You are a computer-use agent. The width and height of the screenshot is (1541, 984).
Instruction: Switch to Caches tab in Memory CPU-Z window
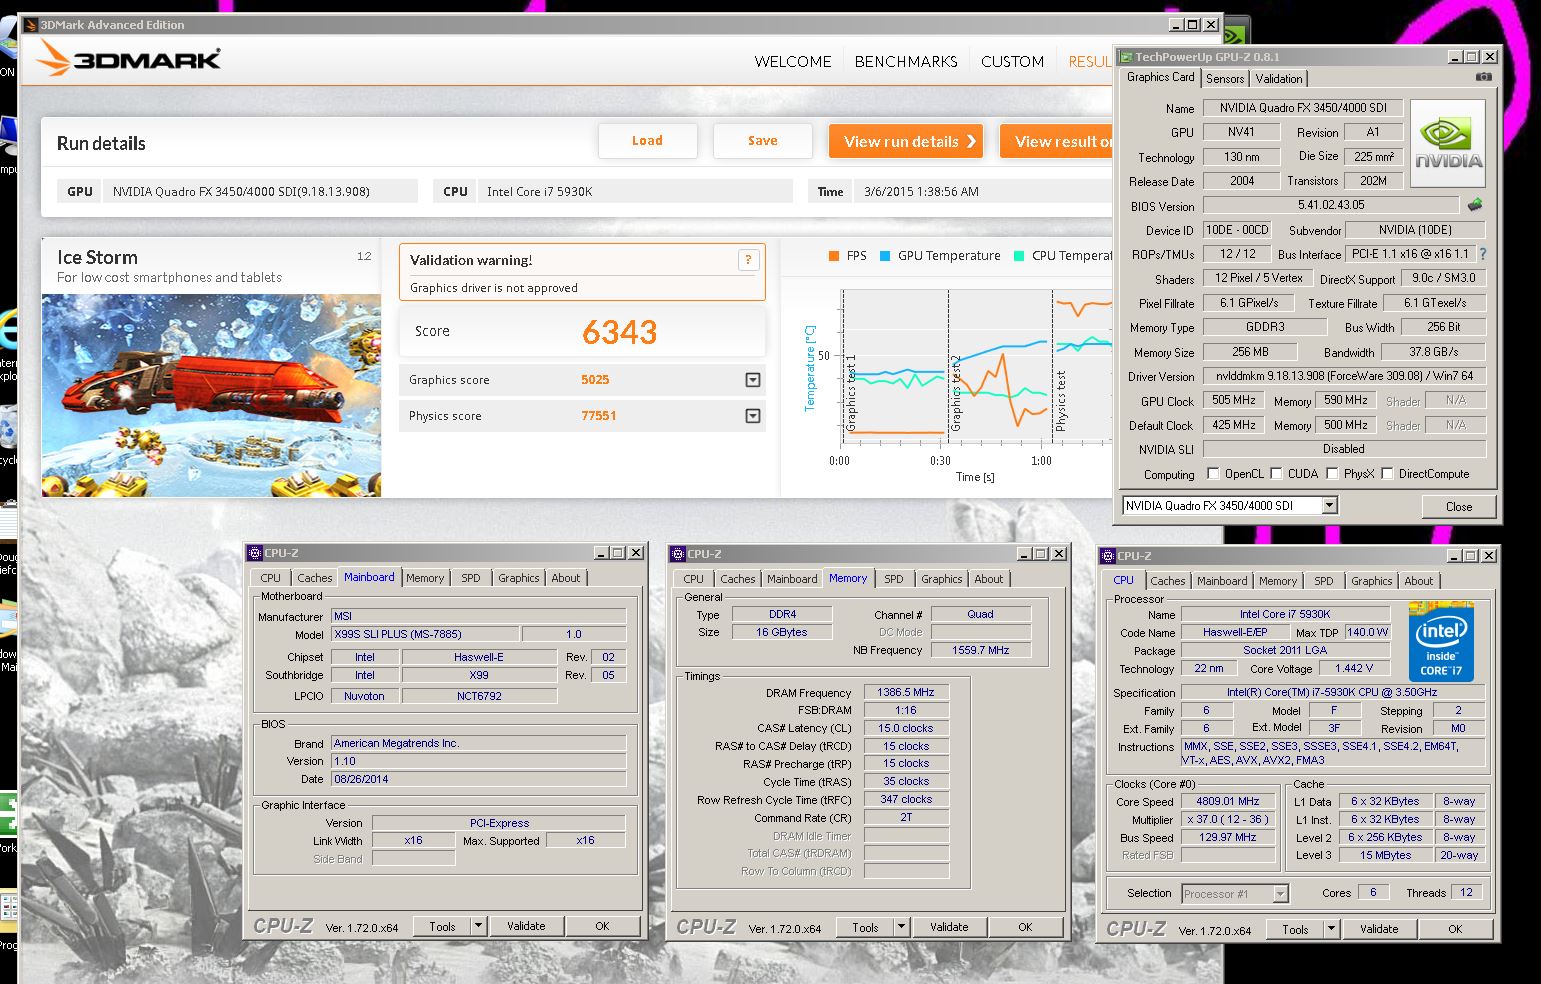pos(738,579)
